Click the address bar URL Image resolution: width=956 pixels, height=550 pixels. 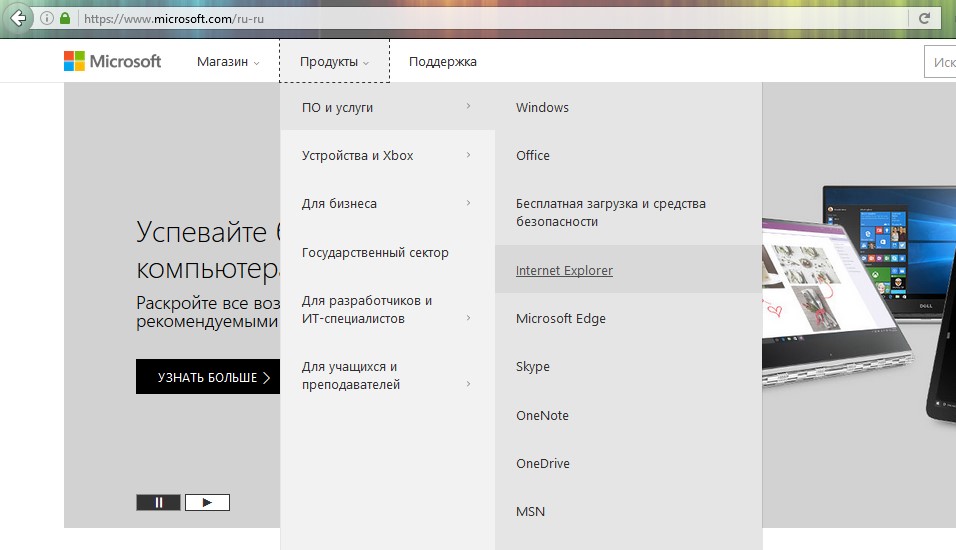(x=174, y=18)
